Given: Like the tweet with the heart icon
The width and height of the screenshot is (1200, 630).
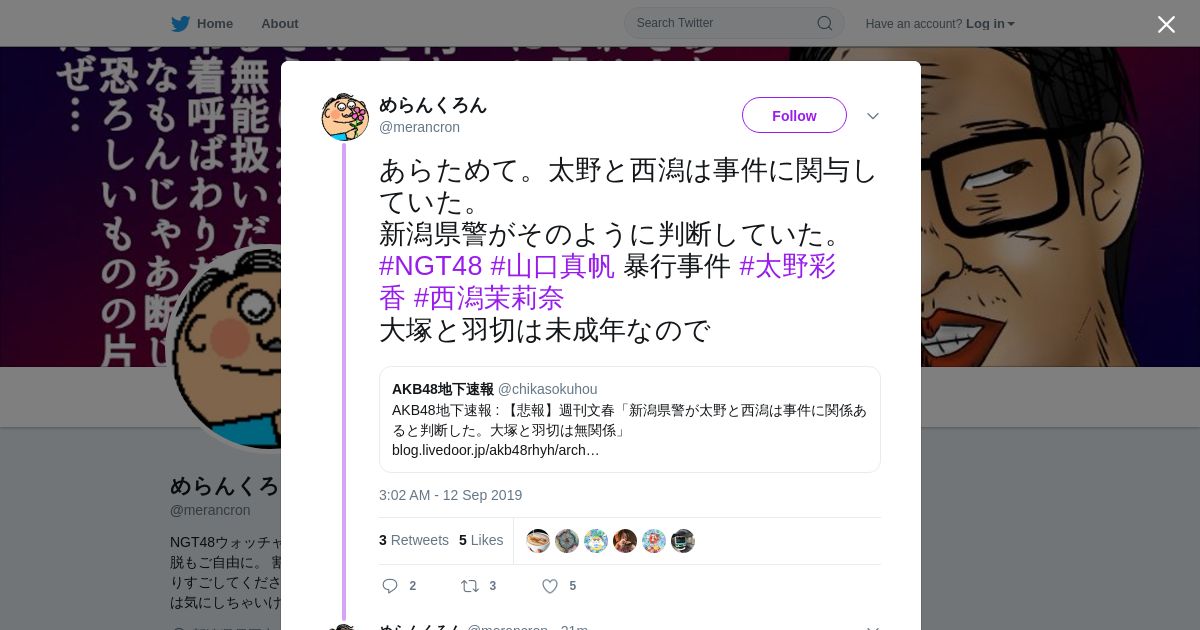Looking at the screenshot, I should point(549,586).
